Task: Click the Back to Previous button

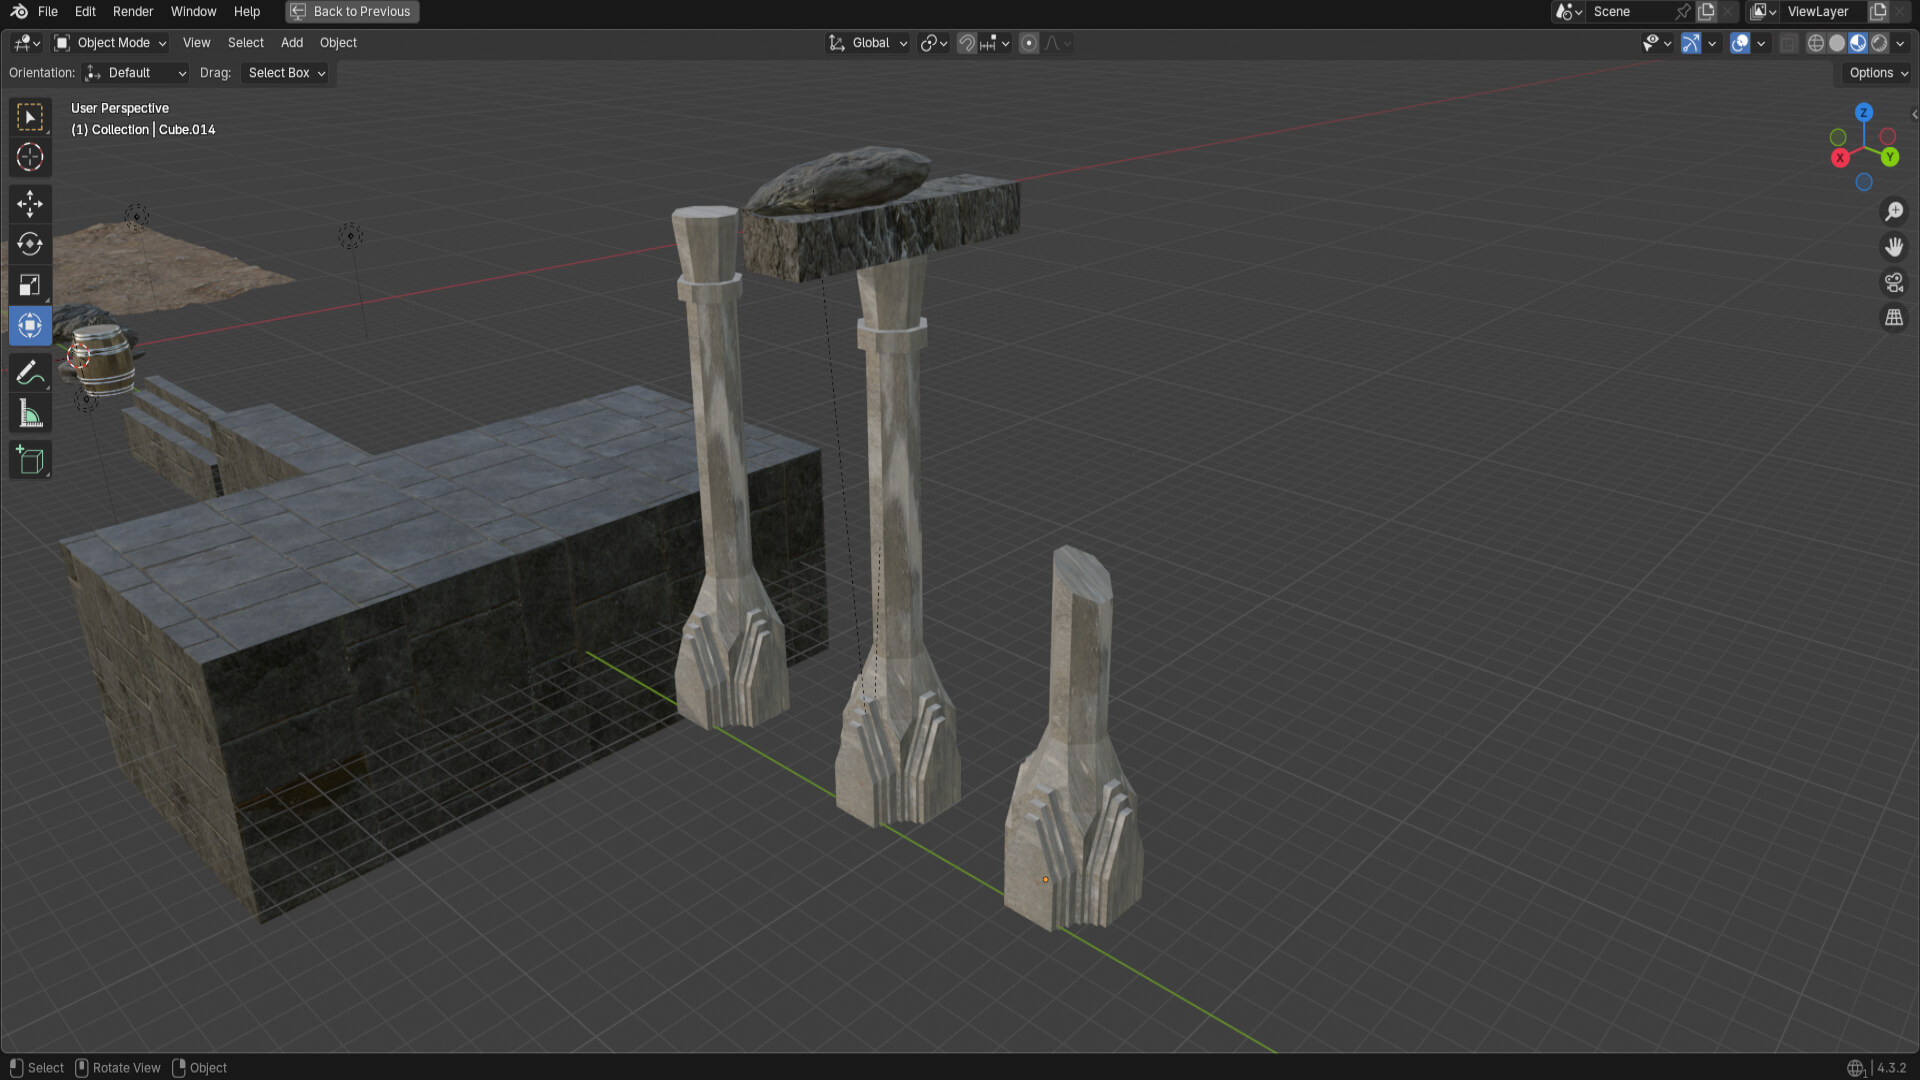Action: [x=352, y=12]
